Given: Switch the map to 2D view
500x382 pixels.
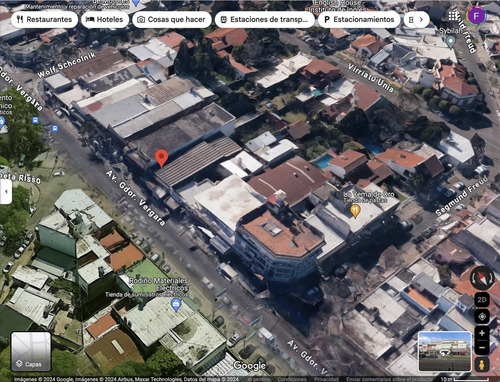Looking at the screenshot, I should coord(482,299).
